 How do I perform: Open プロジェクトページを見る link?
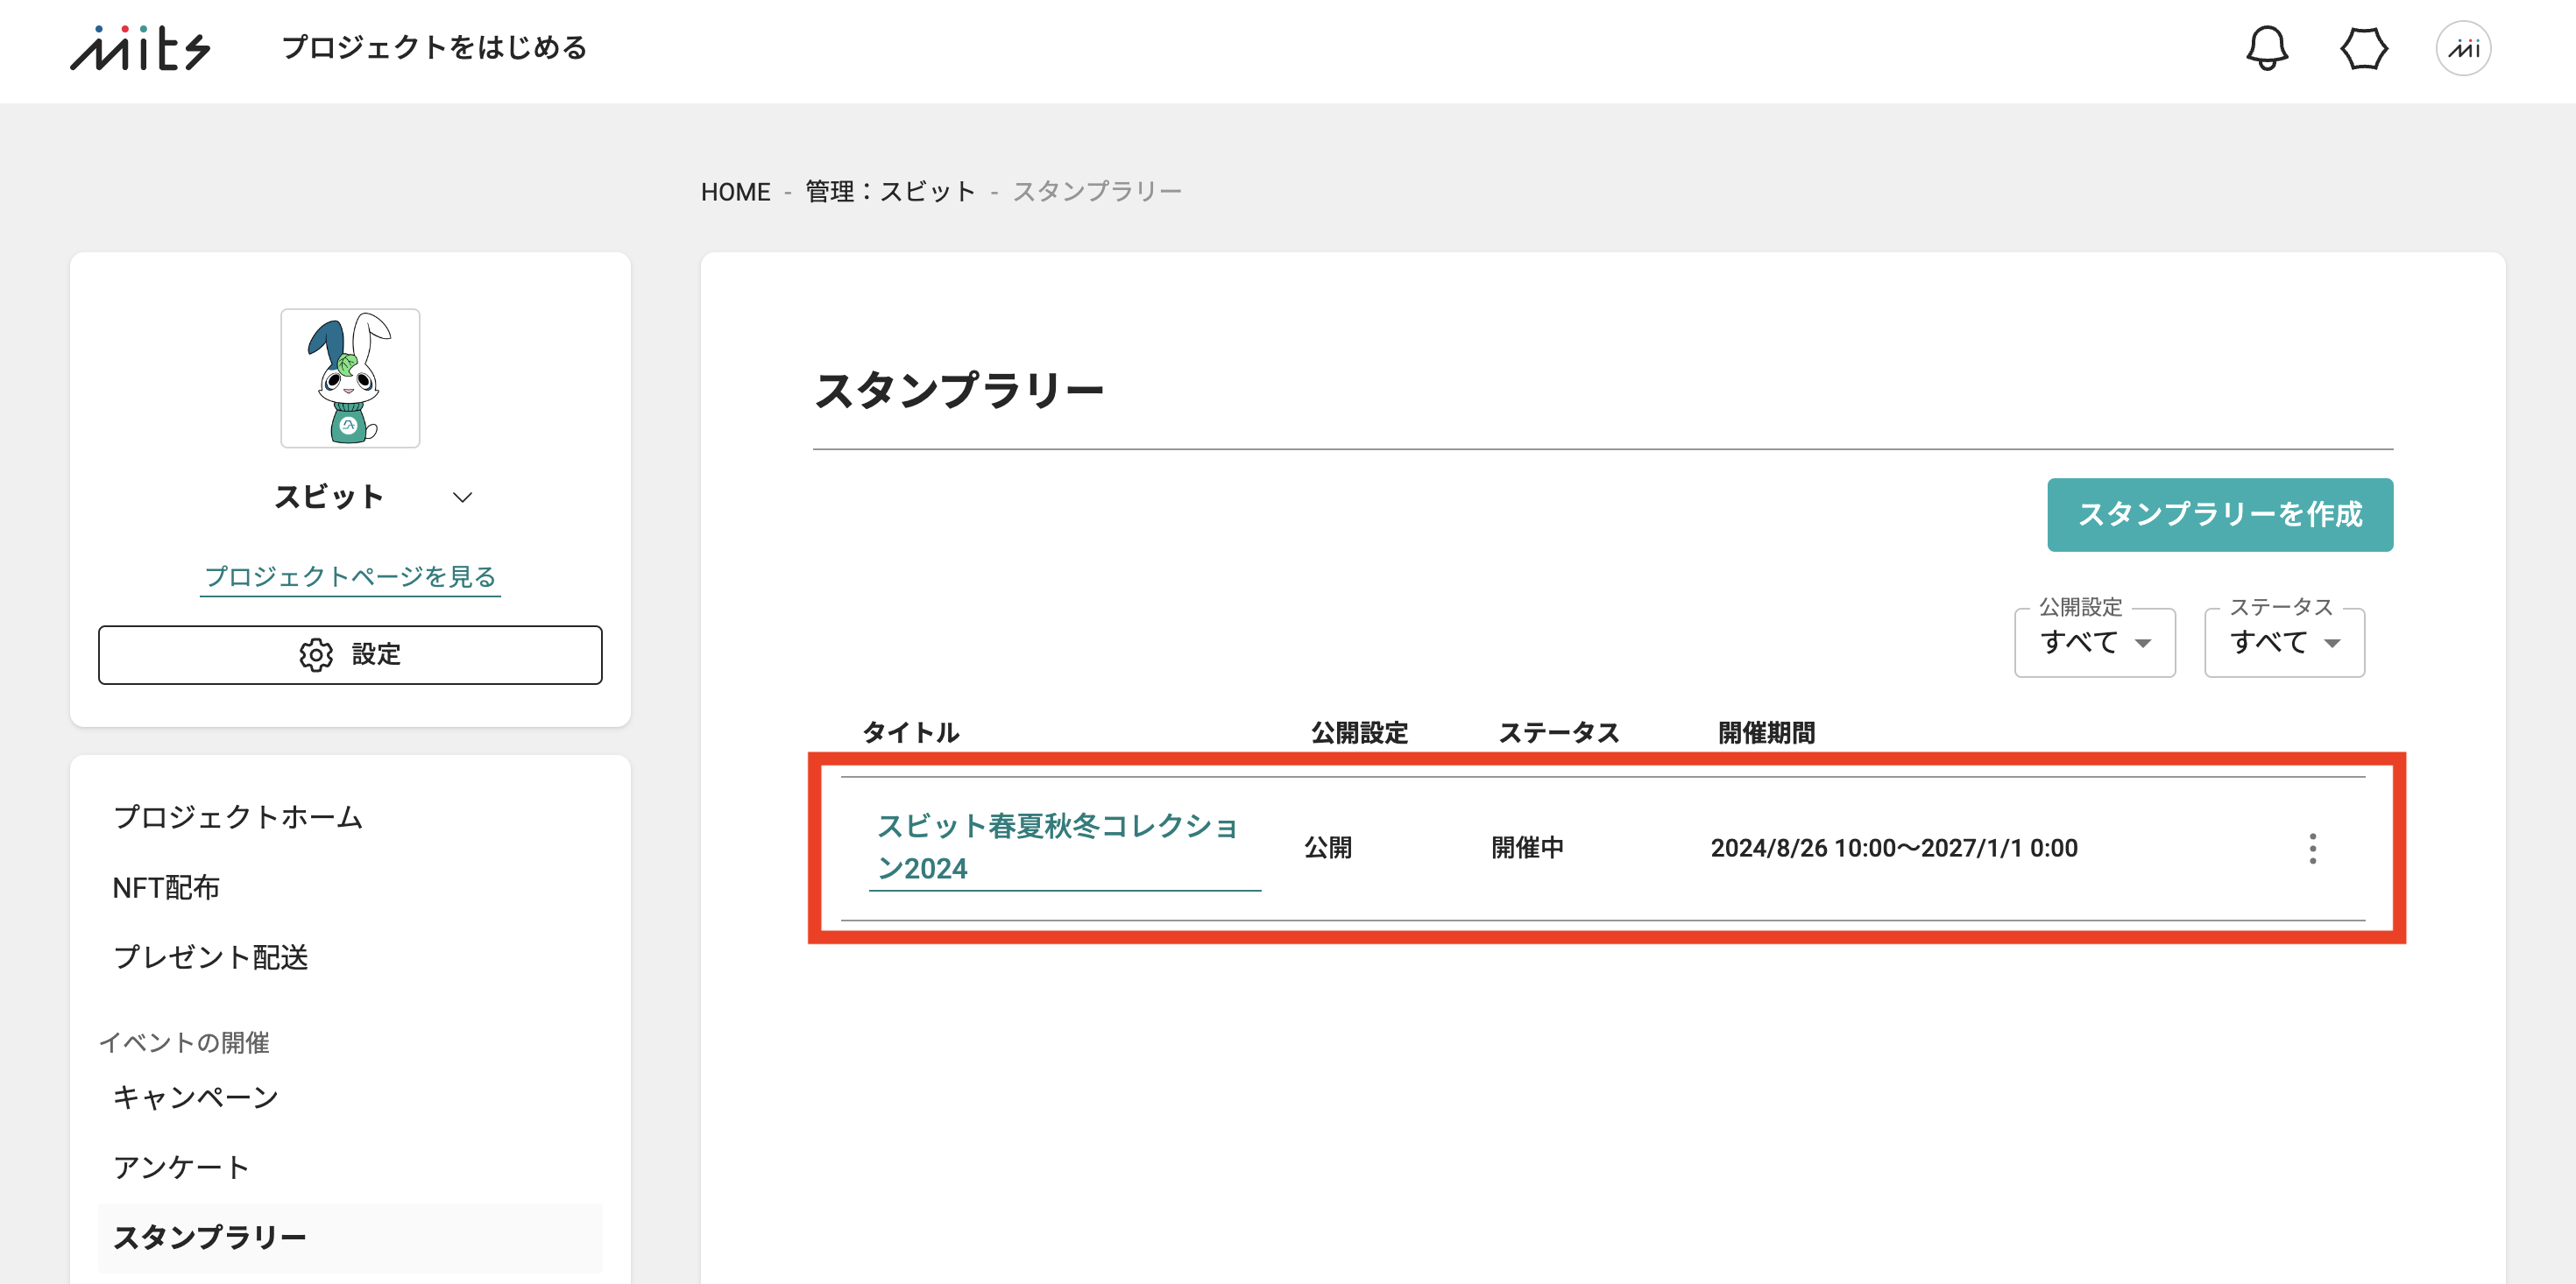[350, 577]
